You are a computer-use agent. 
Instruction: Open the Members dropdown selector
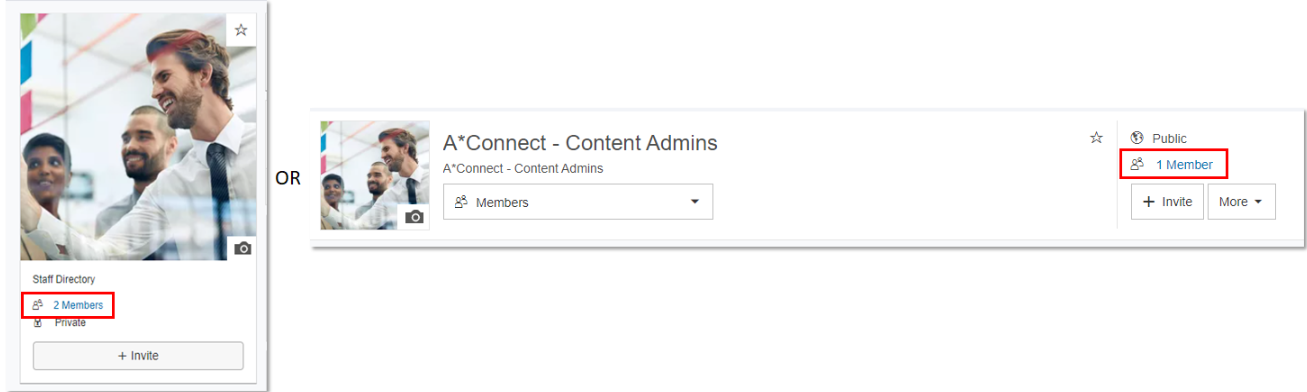[578, 202]
